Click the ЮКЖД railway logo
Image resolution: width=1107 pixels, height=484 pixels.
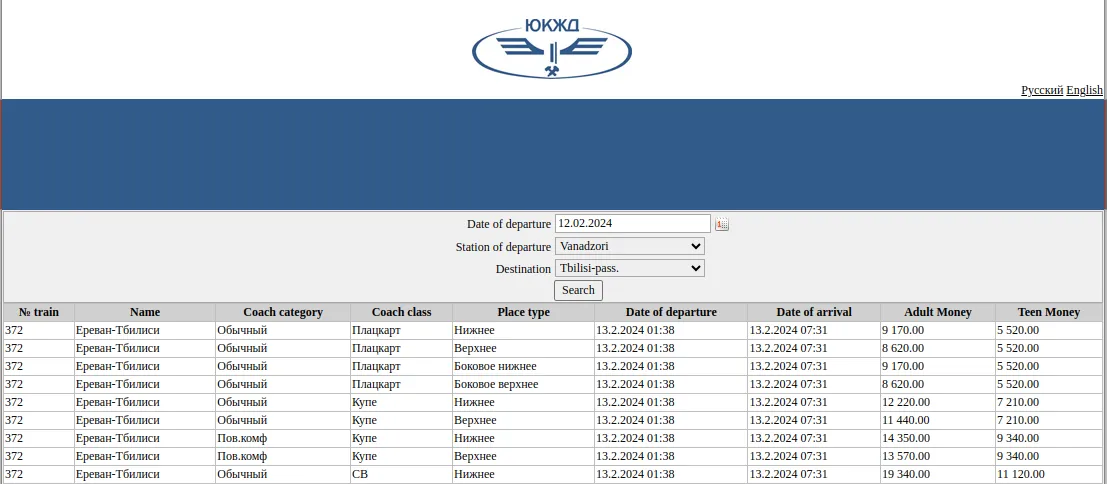[x=552, y=48]
